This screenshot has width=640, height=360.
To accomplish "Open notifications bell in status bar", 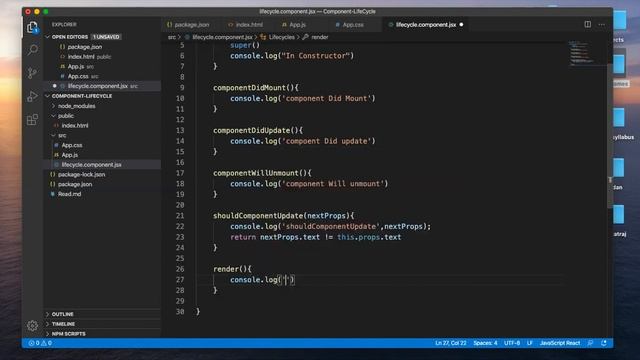I will click(x=604, y=343).
